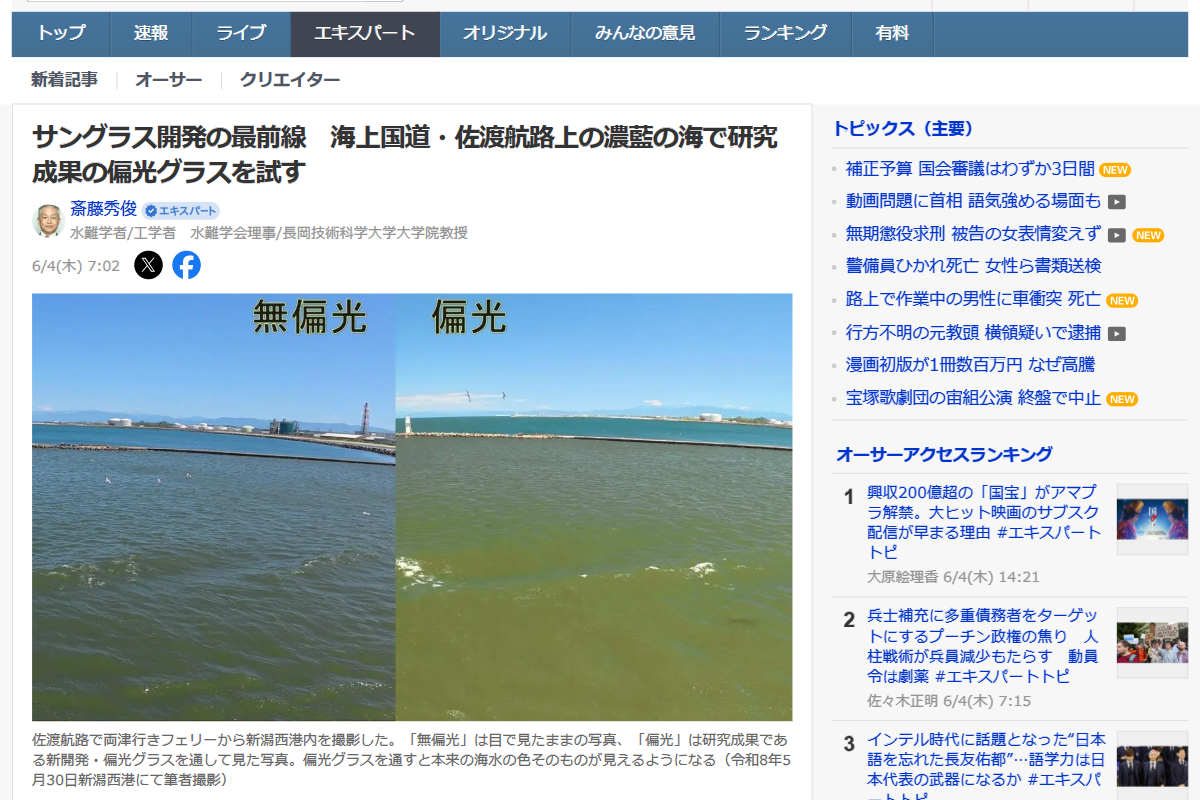The height and width of the screenshot is (800, 1200).
Task: Click byline 佐々木正明 6/4(木) 7:15
Action: coord(949,701)
